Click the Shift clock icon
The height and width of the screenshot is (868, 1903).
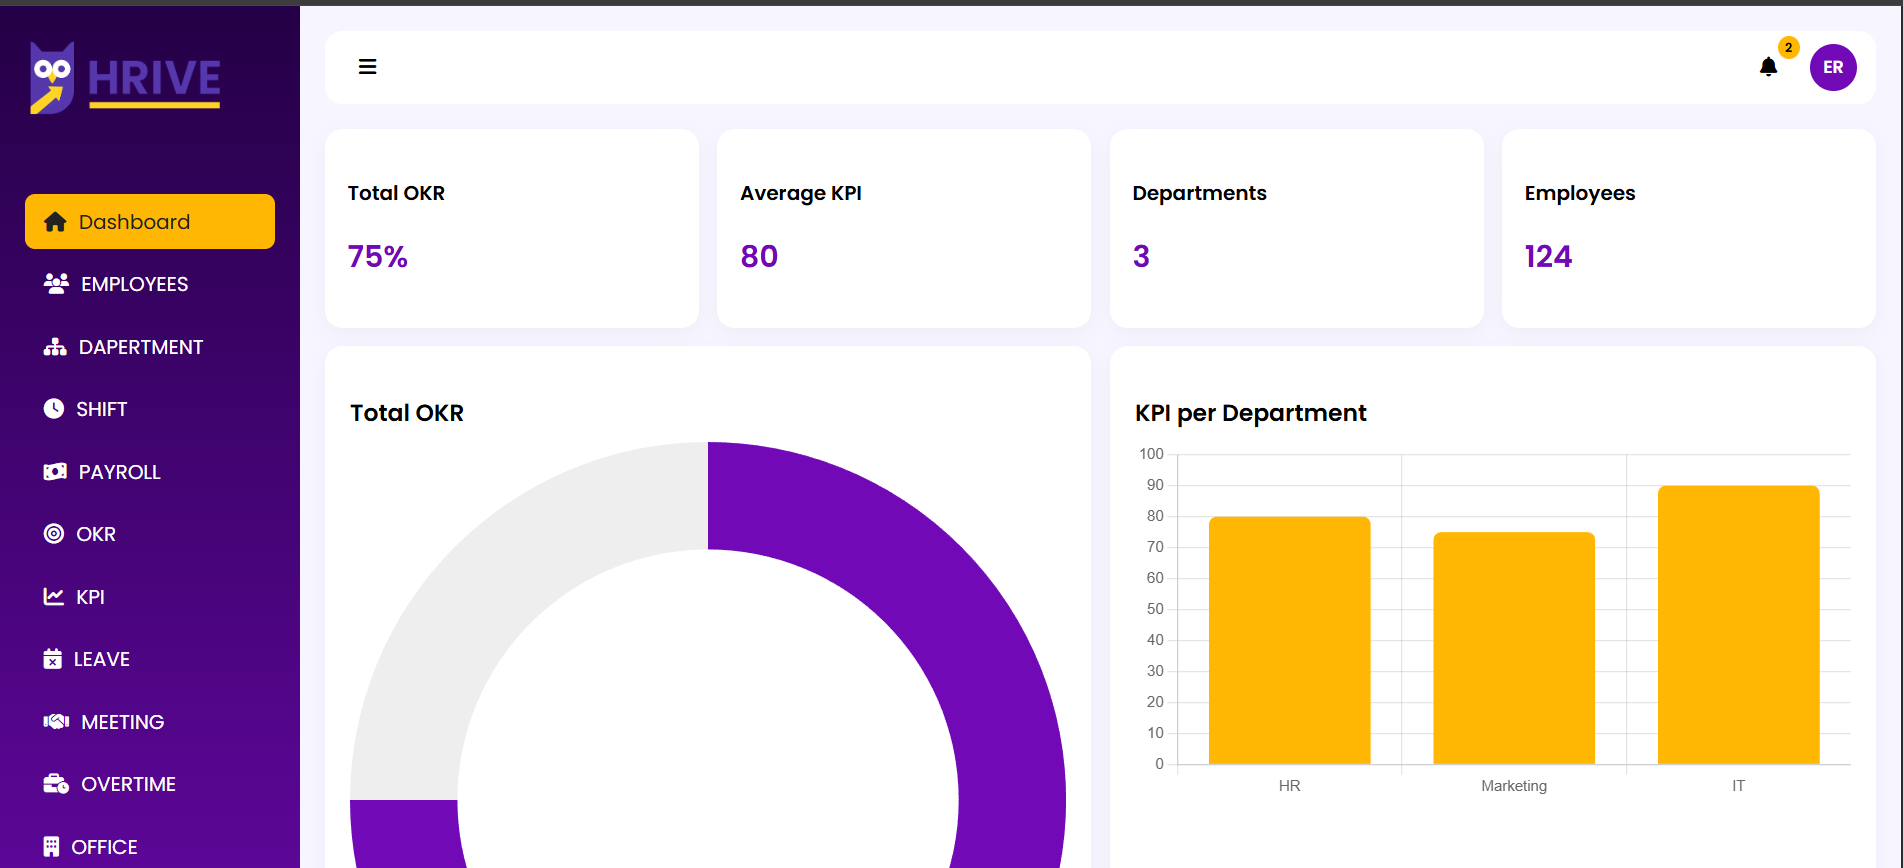pyautogui.click(x=54, y=409)
